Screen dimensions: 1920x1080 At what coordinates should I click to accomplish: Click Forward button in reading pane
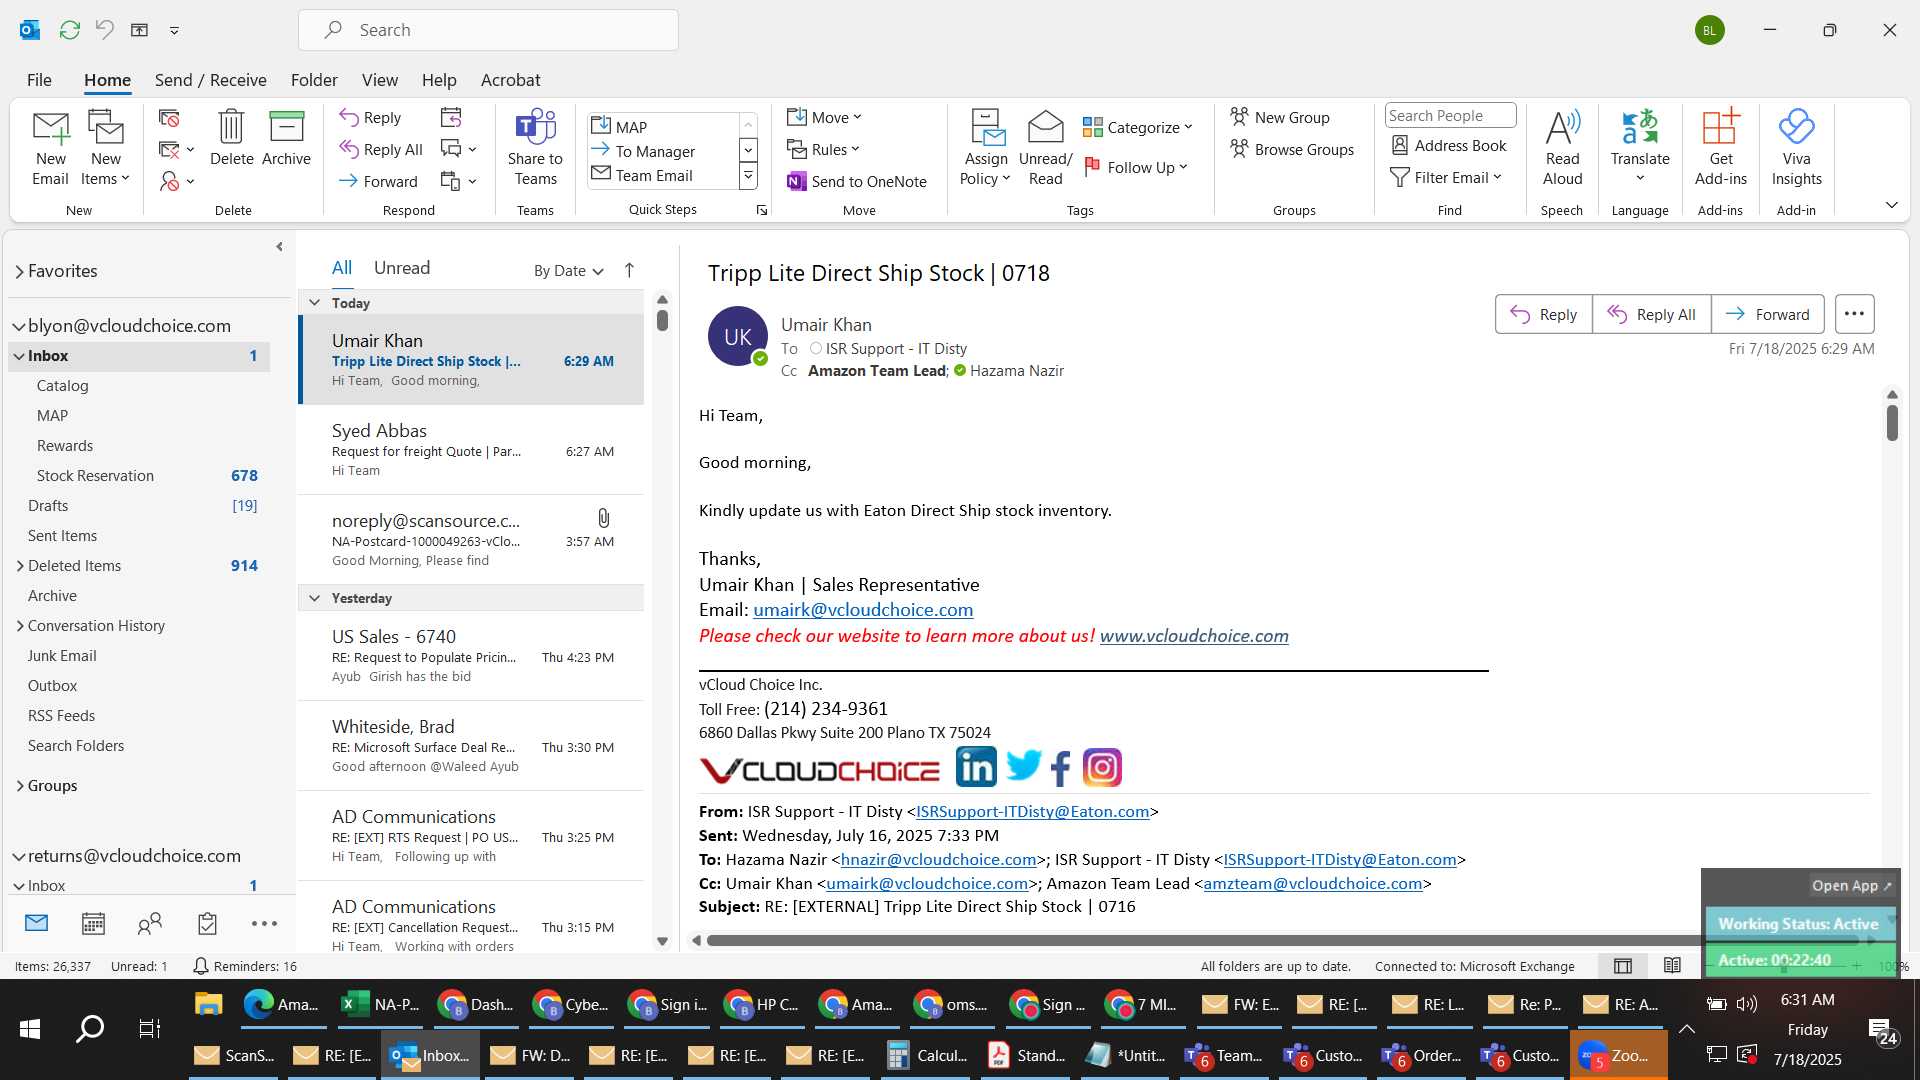coord(1767,314)
